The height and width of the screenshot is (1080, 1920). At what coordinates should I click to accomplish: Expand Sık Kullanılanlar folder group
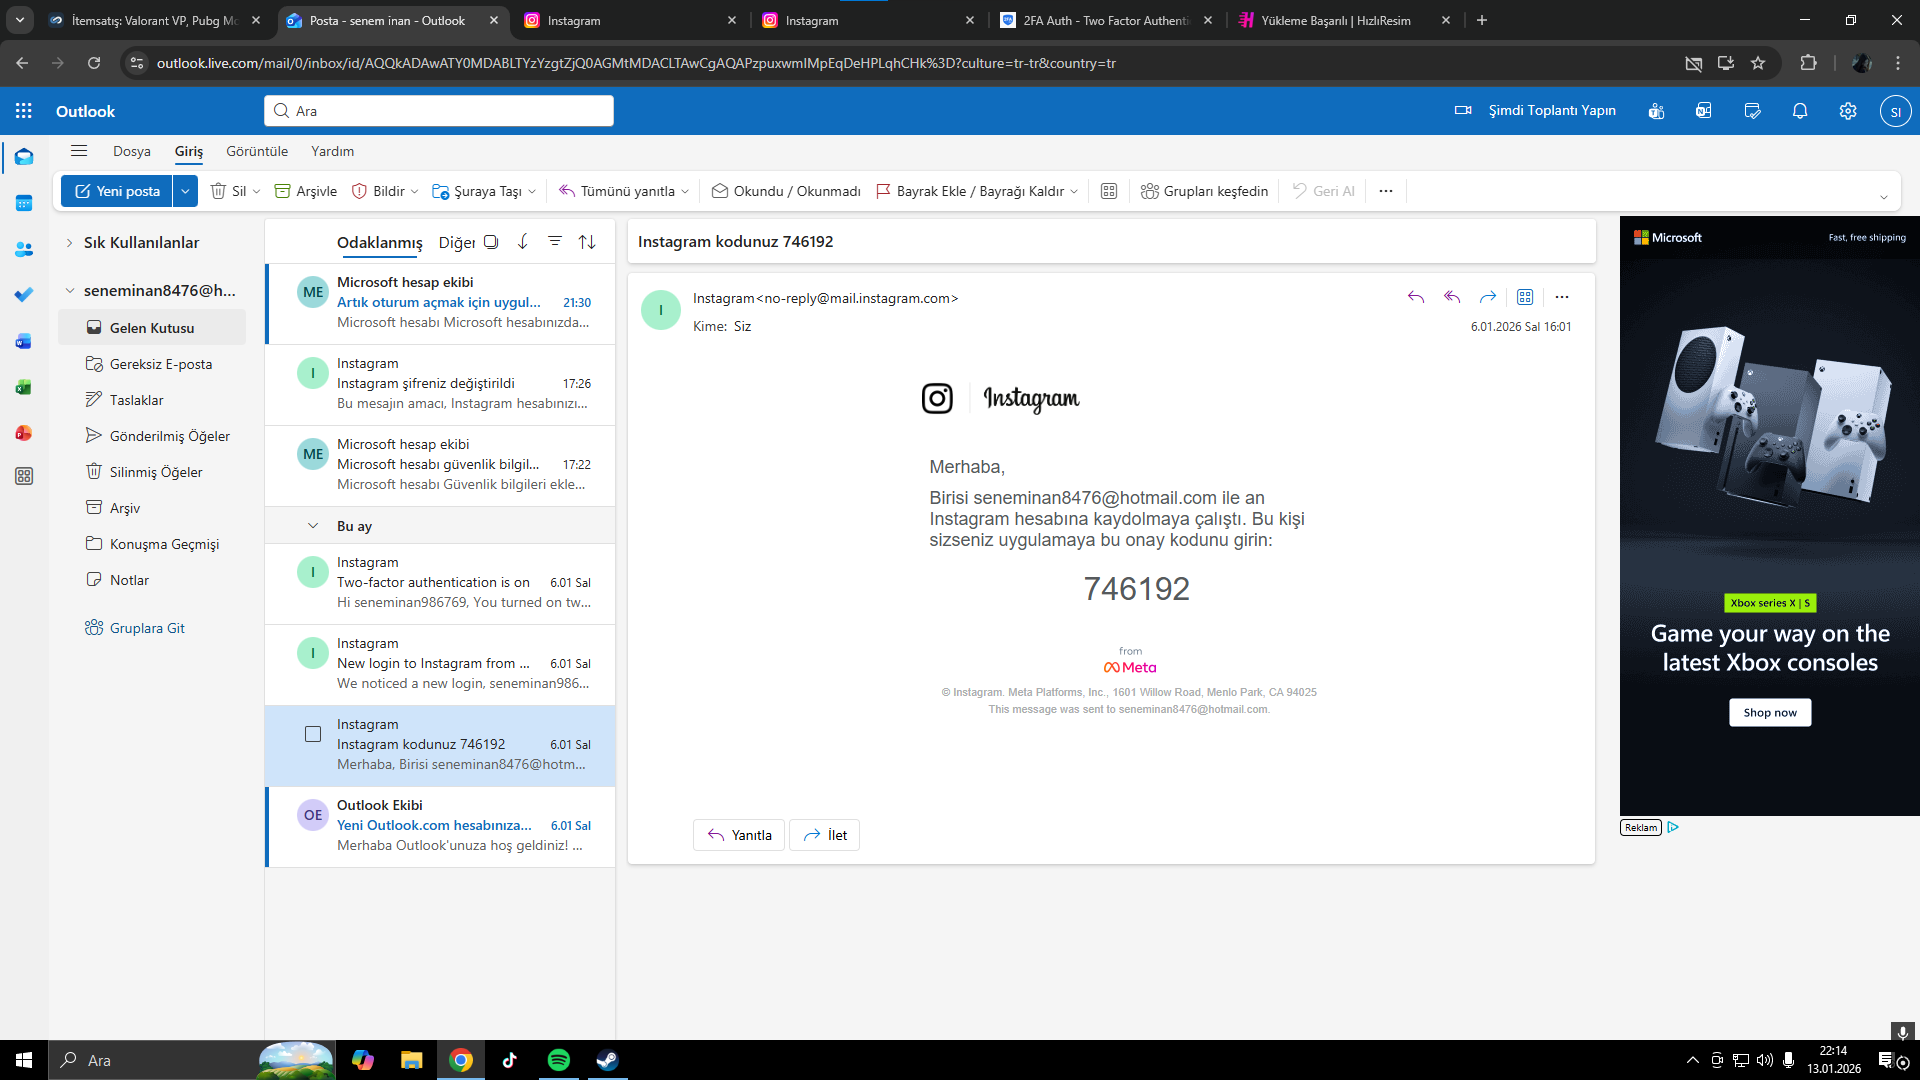(69, 243)
